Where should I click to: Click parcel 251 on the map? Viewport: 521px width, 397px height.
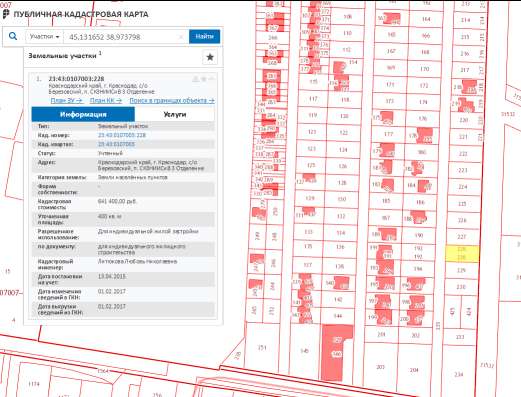click(x=262, y=348)
